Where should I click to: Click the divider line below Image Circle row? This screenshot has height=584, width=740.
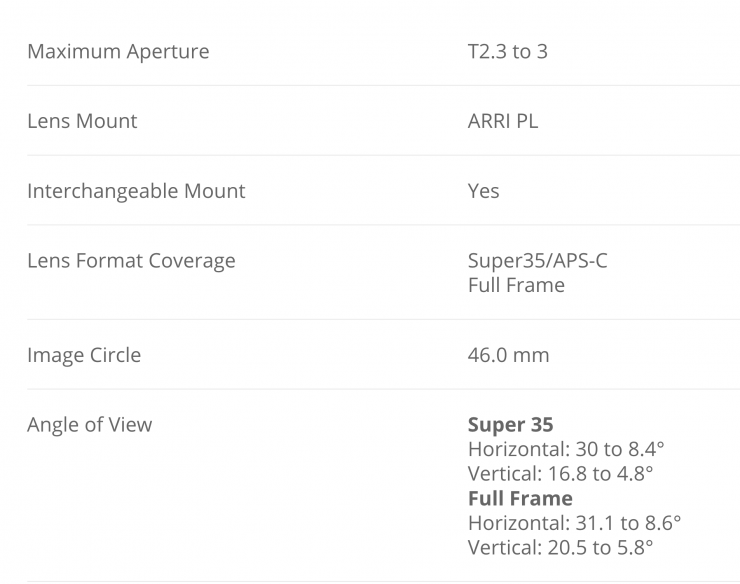tap(370, 389)
